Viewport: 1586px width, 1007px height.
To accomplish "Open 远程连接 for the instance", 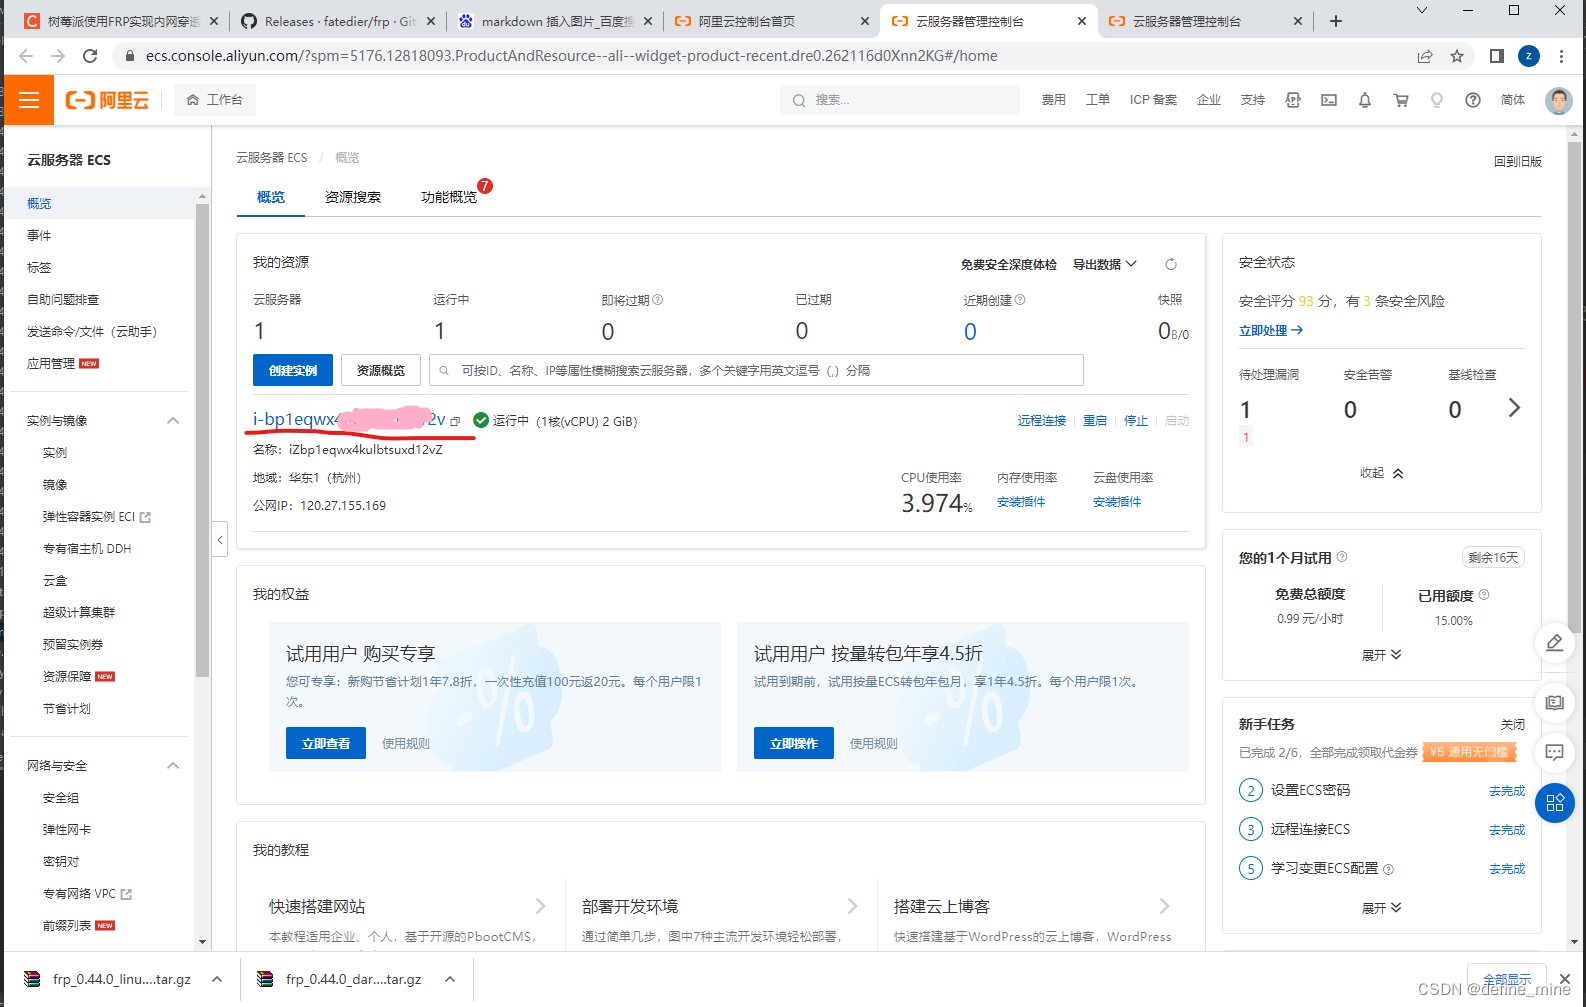I will coord(1042,421).
